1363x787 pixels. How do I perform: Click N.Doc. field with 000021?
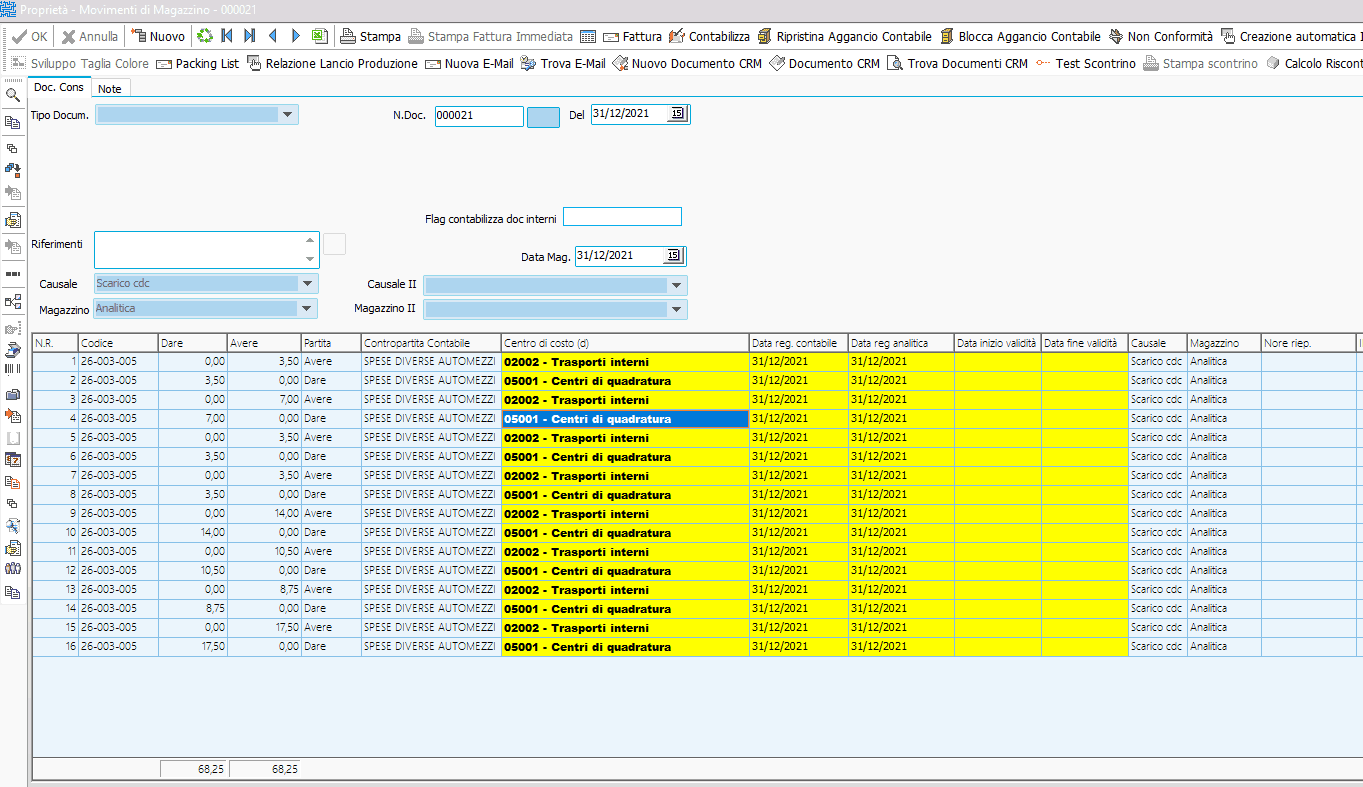pos(479,116)
